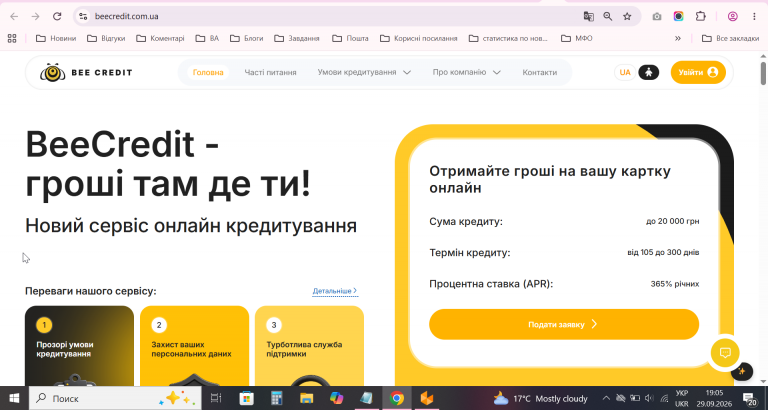Open the Блоги bookmarks folder
The image size is (768, 410).
tap(246, 38)
